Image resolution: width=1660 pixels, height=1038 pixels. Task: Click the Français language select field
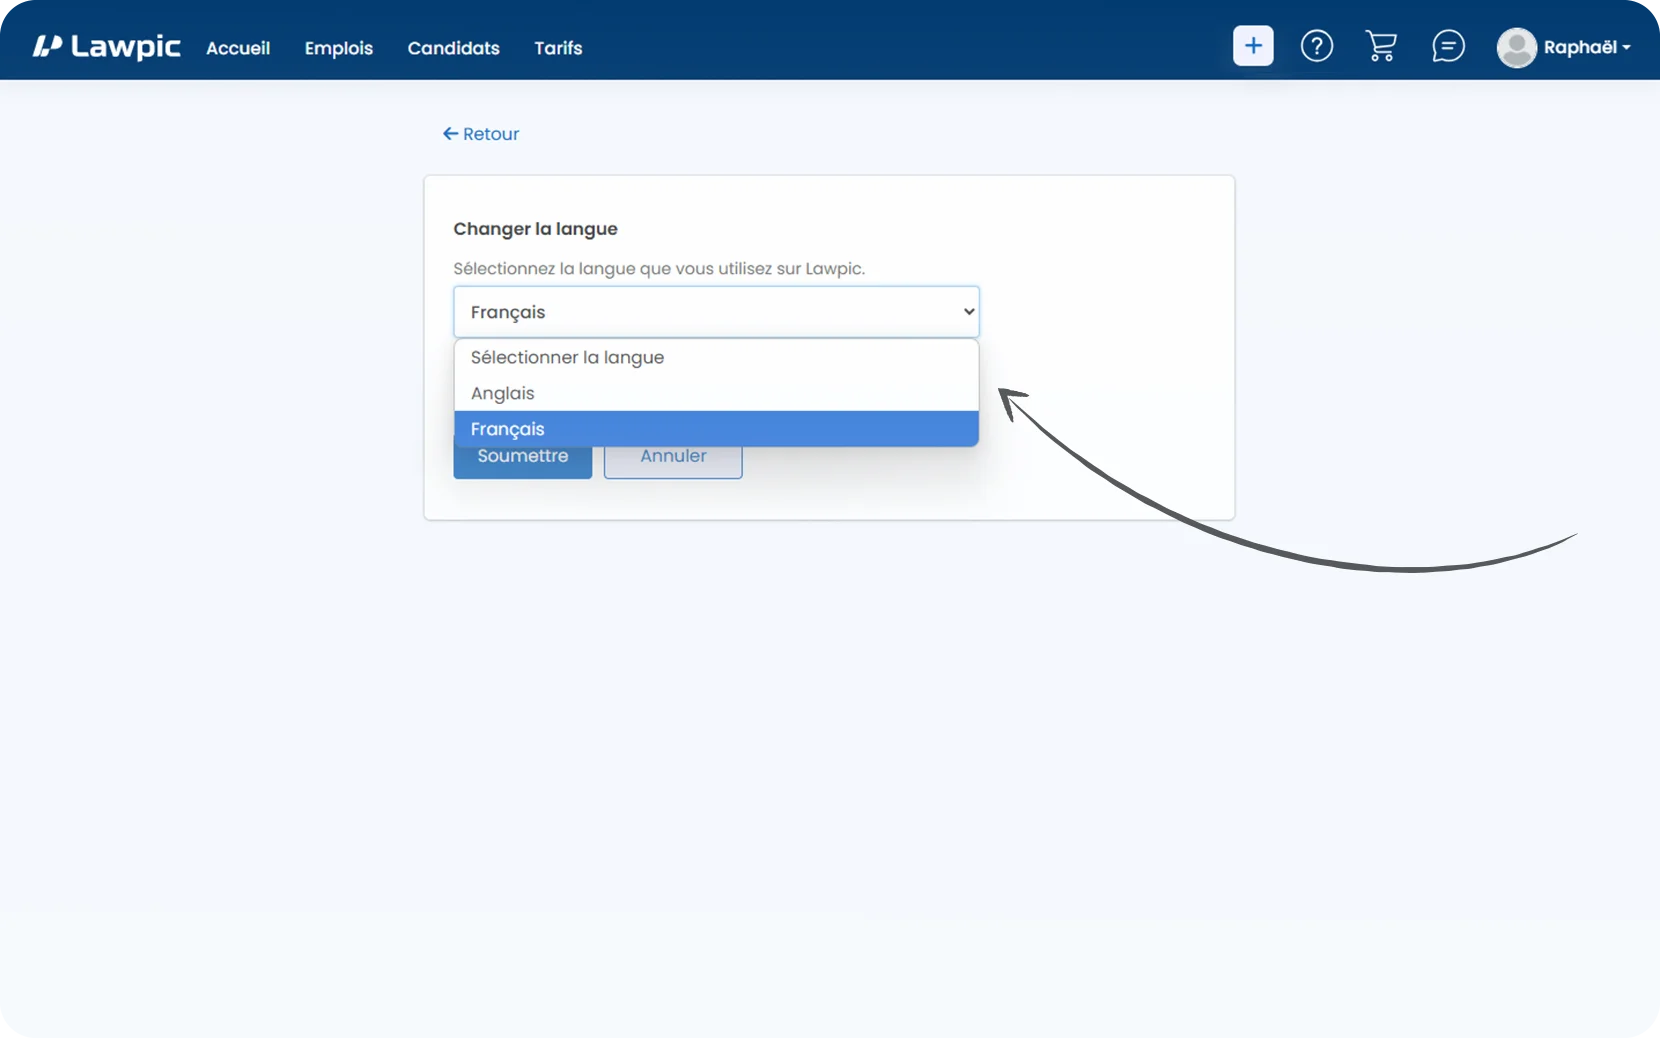(700, 312)
